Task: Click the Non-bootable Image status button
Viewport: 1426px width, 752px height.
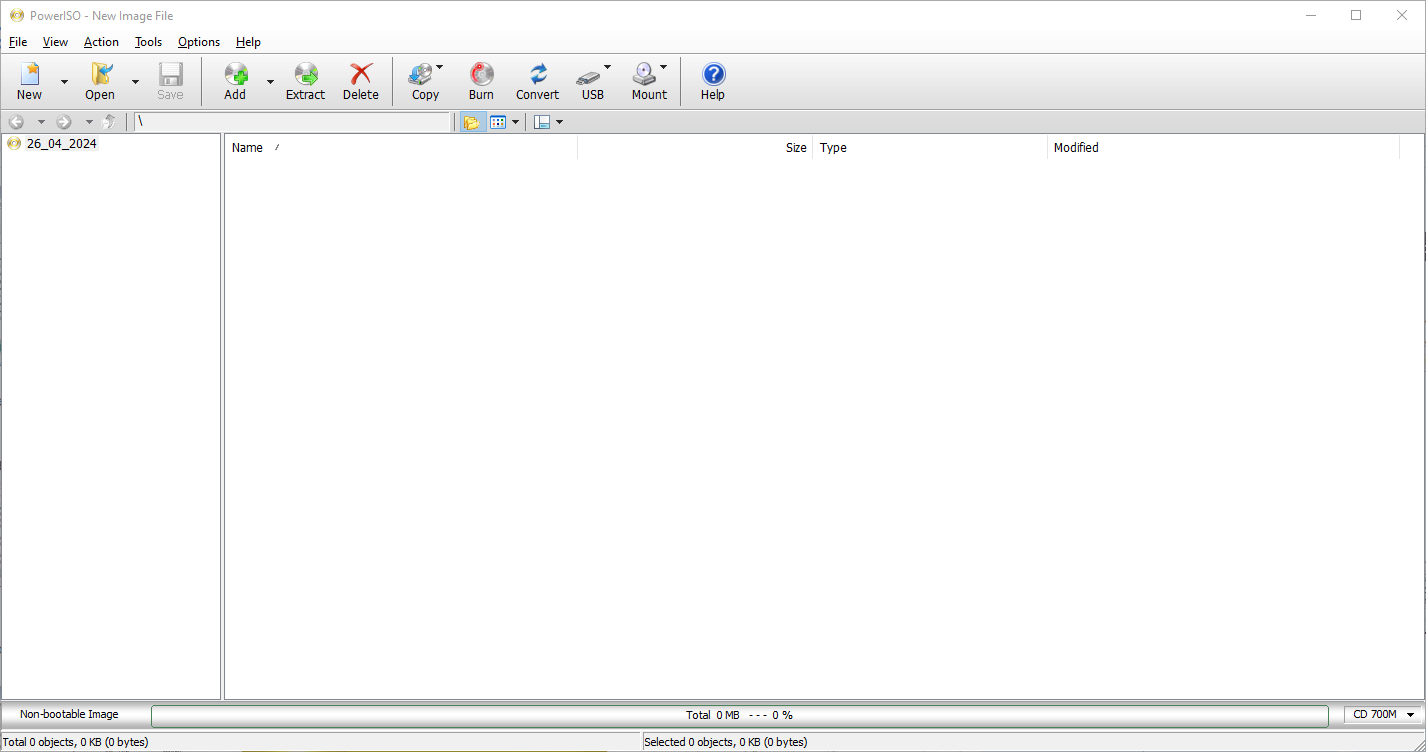Action: 69,714
